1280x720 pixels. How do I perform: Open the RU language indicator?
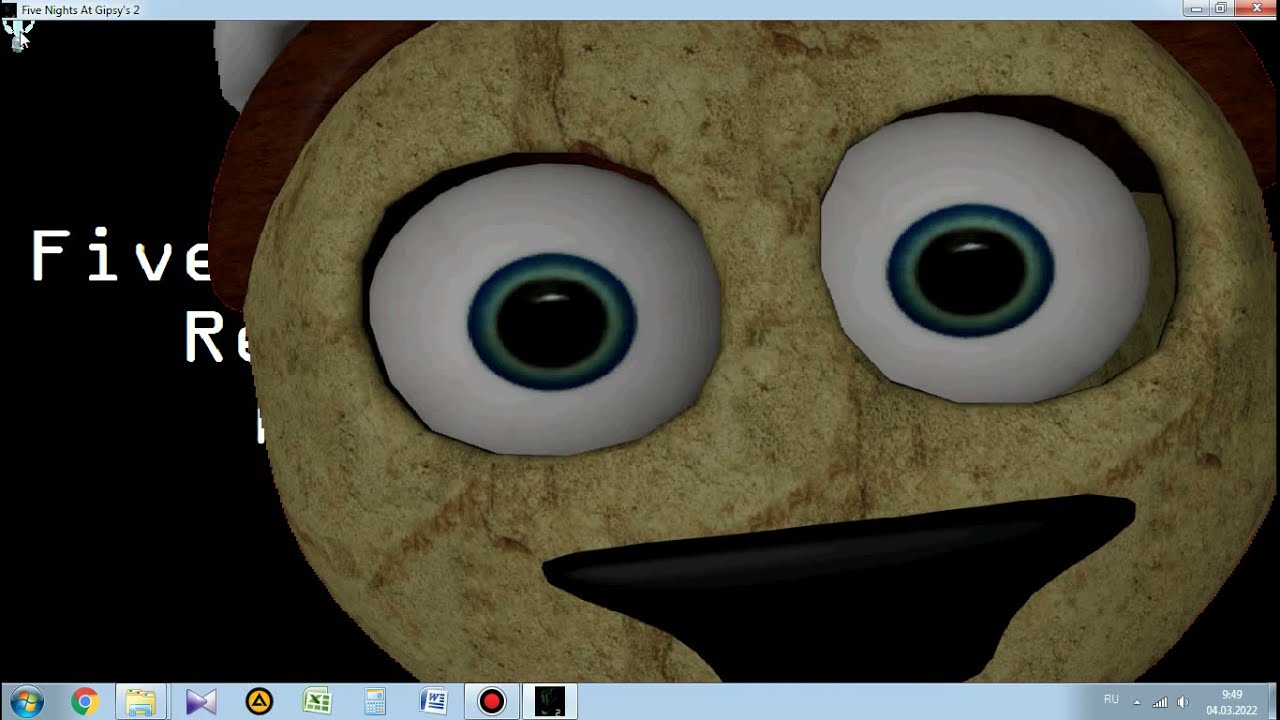(1111, 700)
